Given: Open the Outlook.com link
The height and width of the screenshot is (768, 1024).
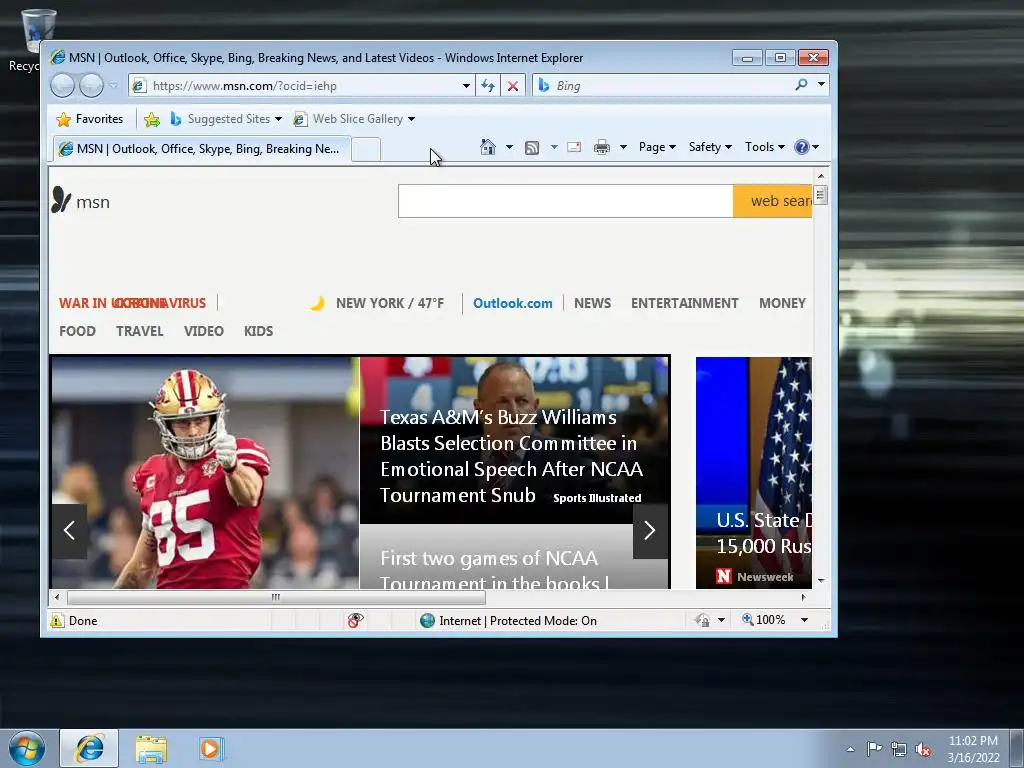Looking at the screenshot, I should point(513,303).
